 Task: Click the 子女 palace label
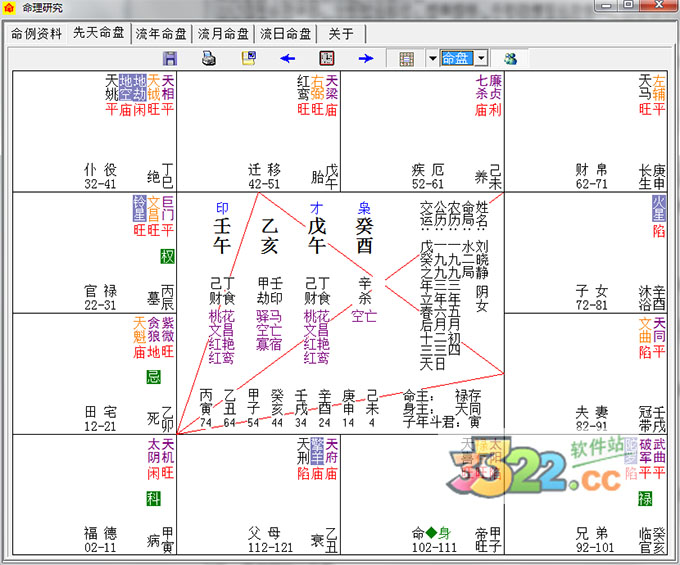pyautogui.click(x=592, y=291)
